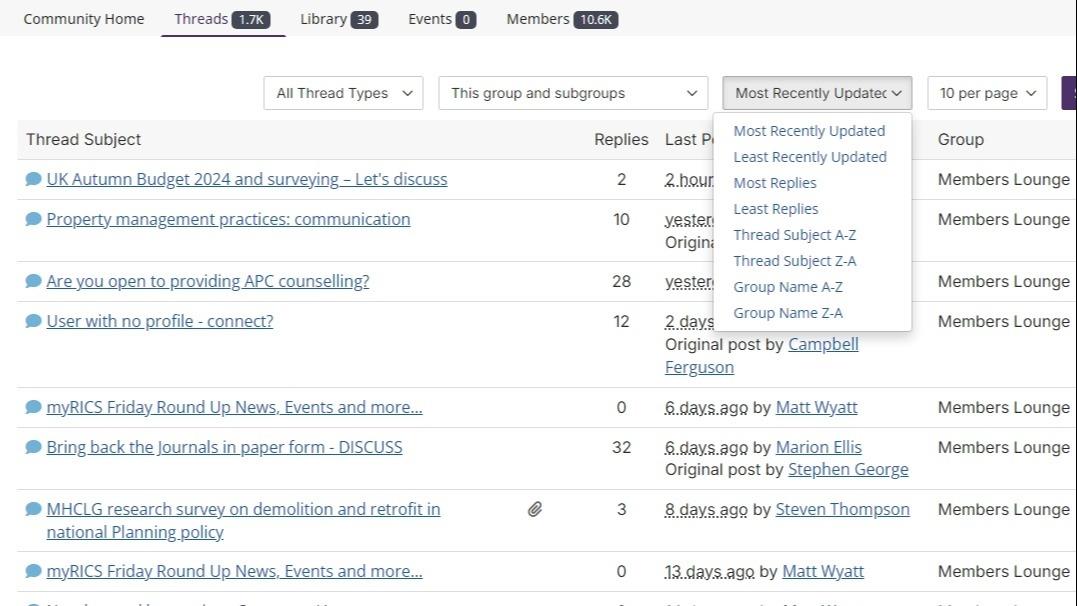Expand This group and subgroups selector

[573, 93]
